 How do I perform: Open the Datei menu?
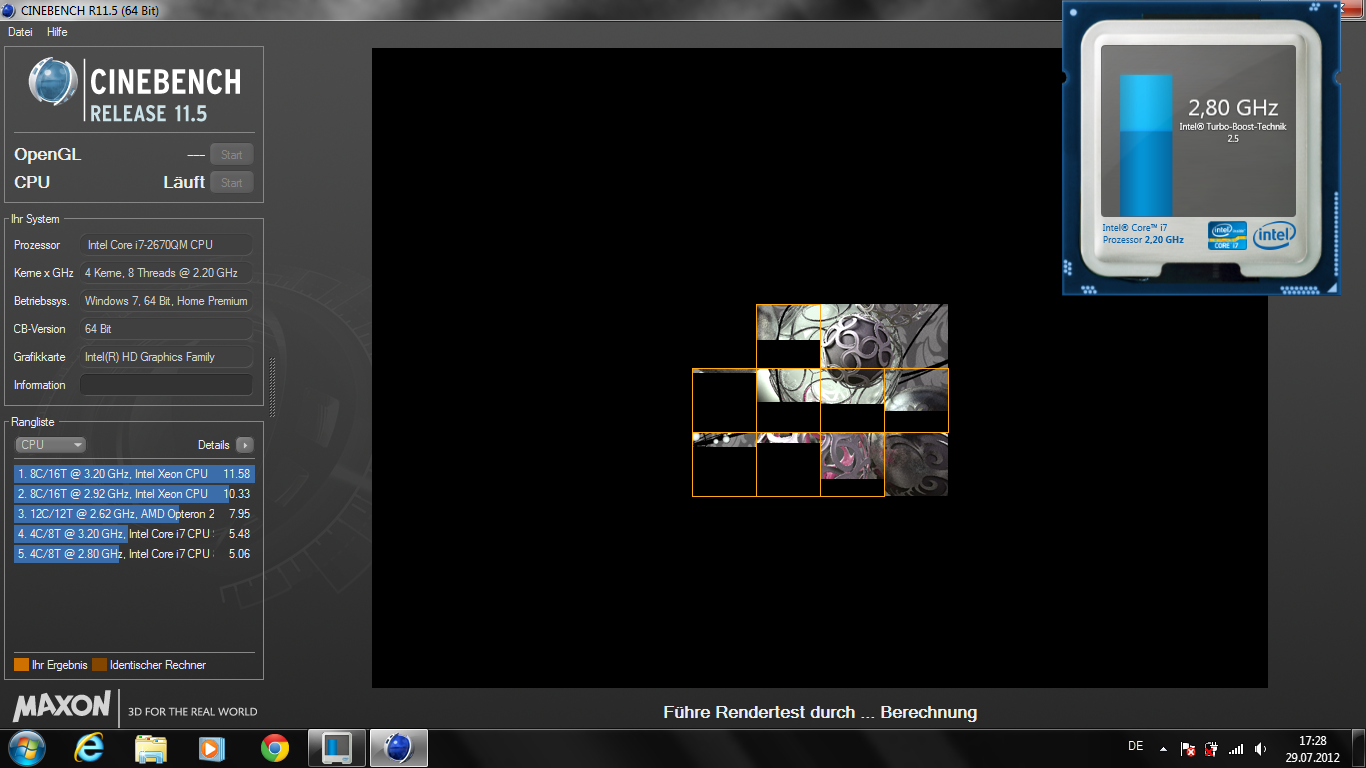[20, 32]
